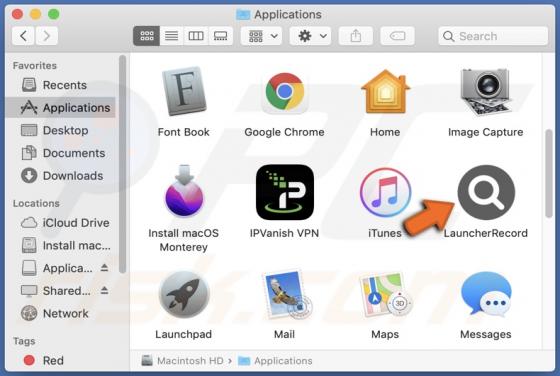The height and width of the screenshot is (376, 560).
Task: Select the LauncherRecord magnifier app icon
Action: (x=486, y=192)
